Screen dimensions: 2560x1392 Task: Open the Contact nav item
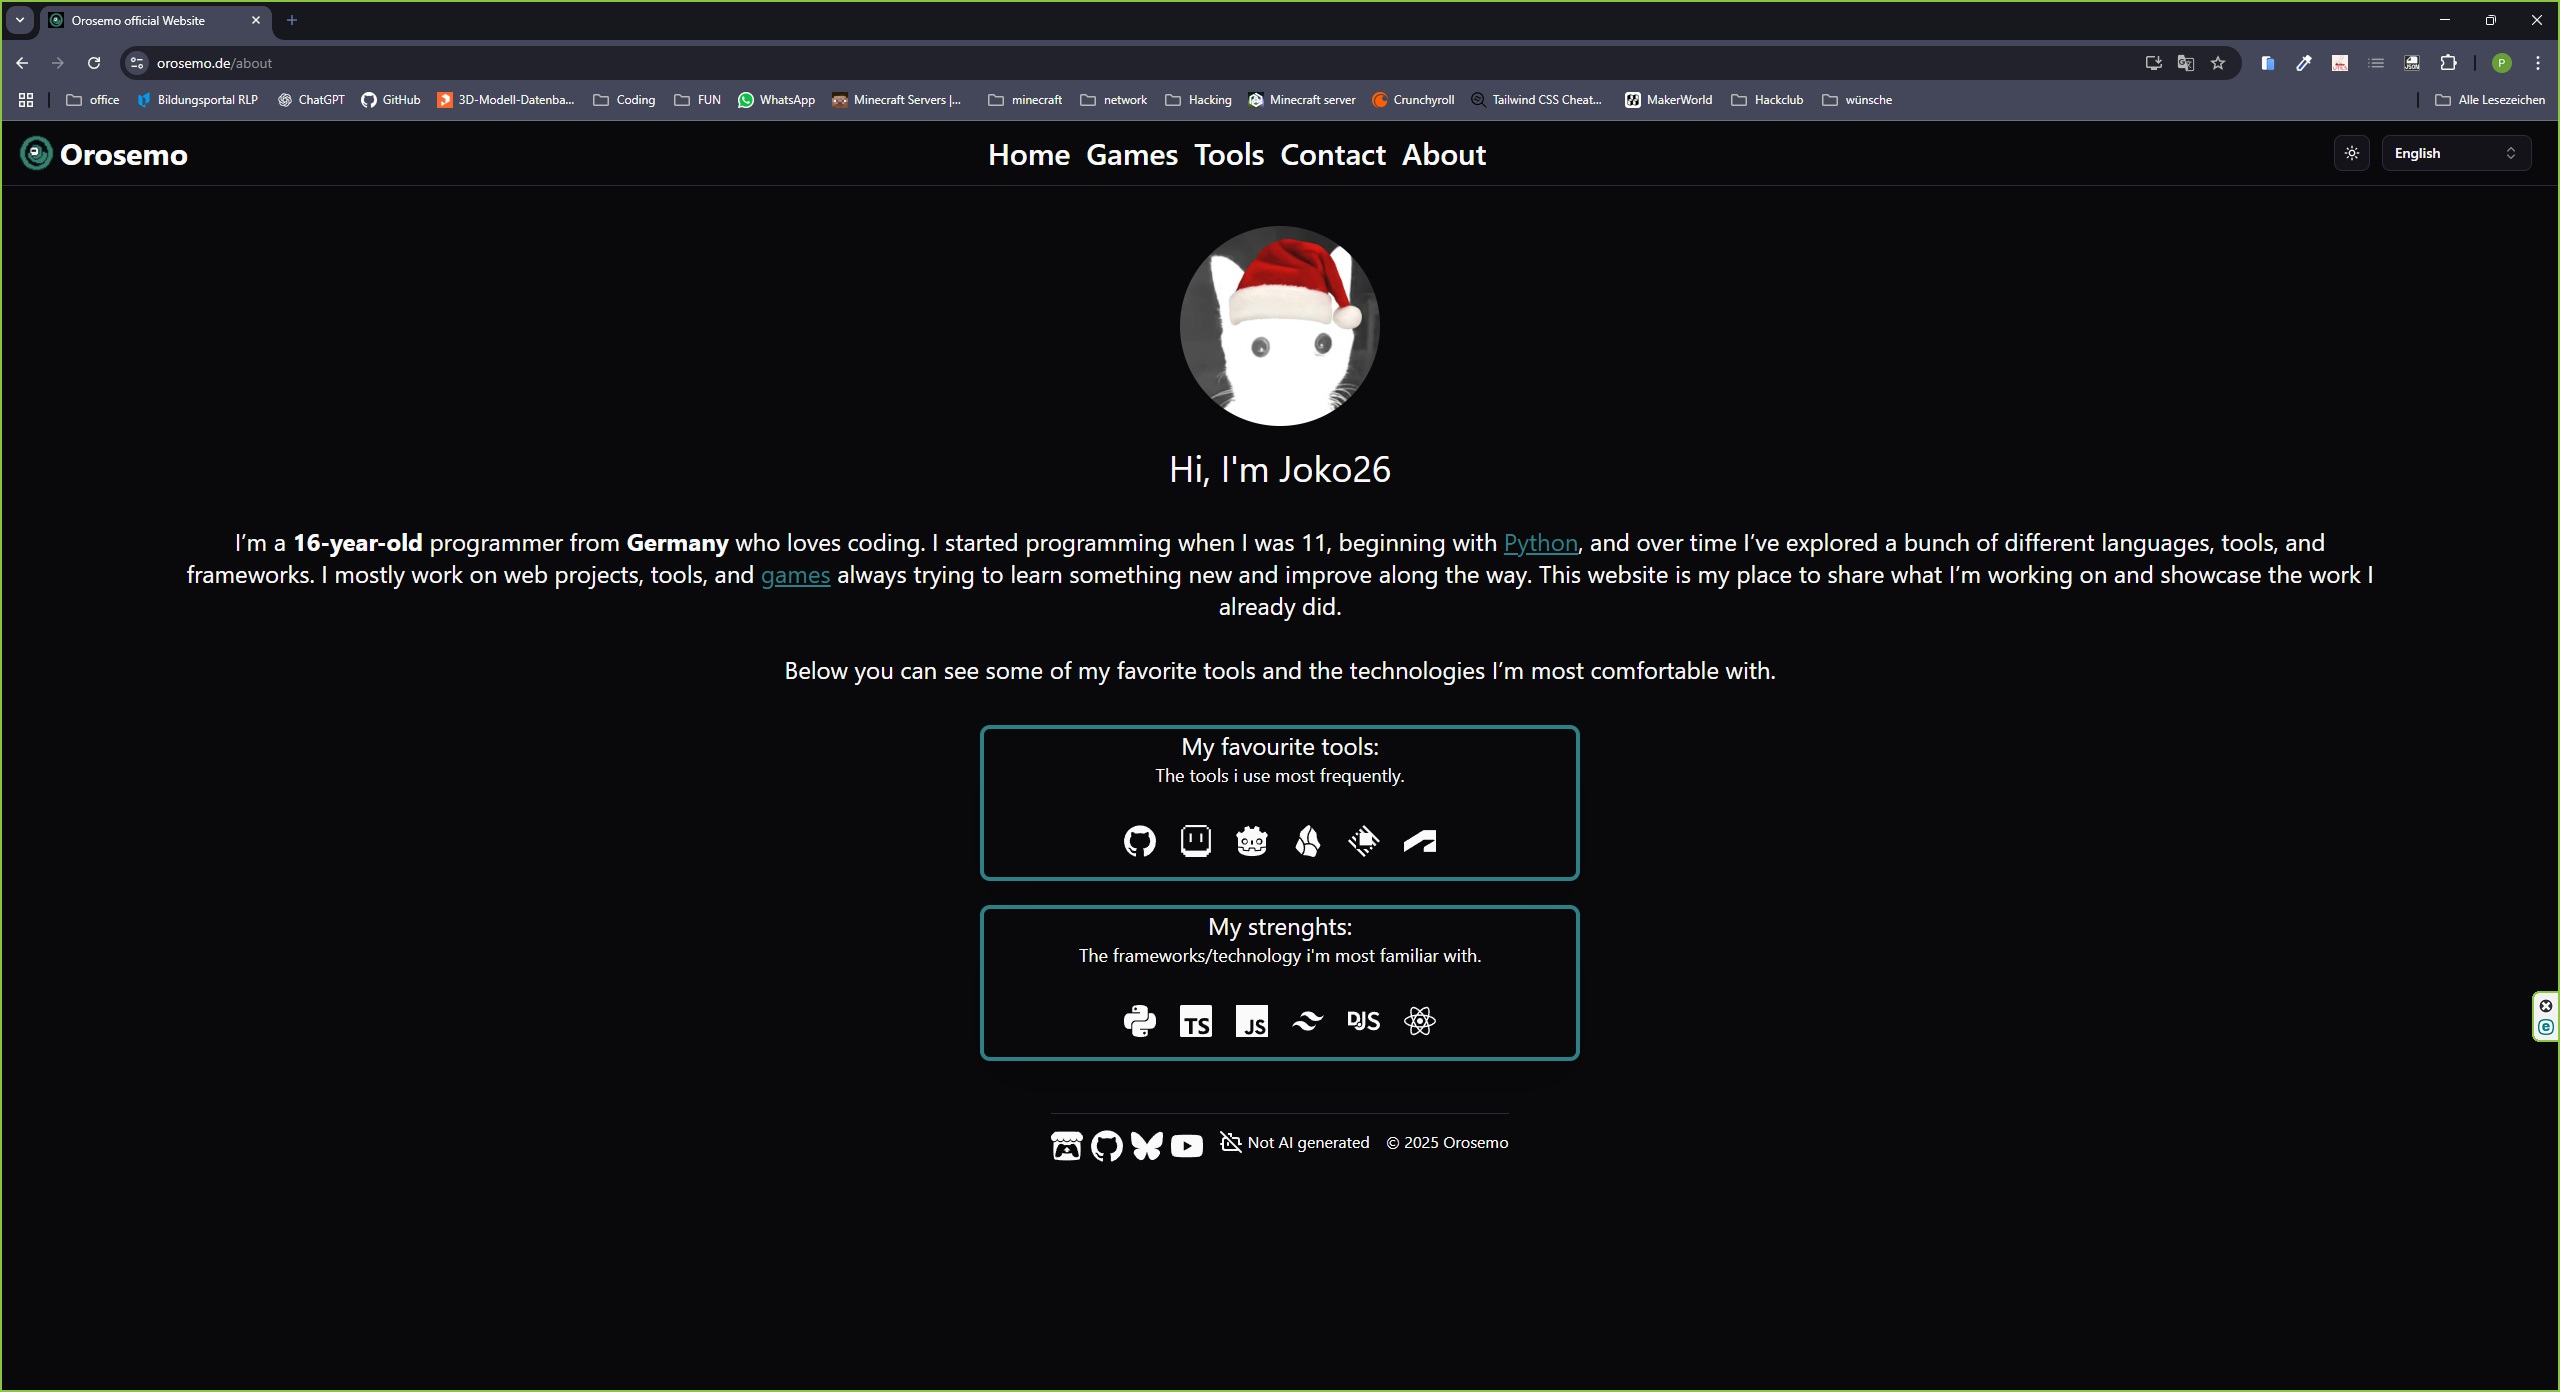pos(1332,155)
